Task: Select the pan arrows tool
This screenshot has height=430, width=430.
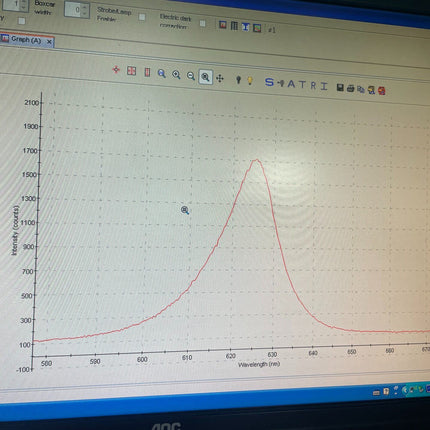Action: click(220, 79)
